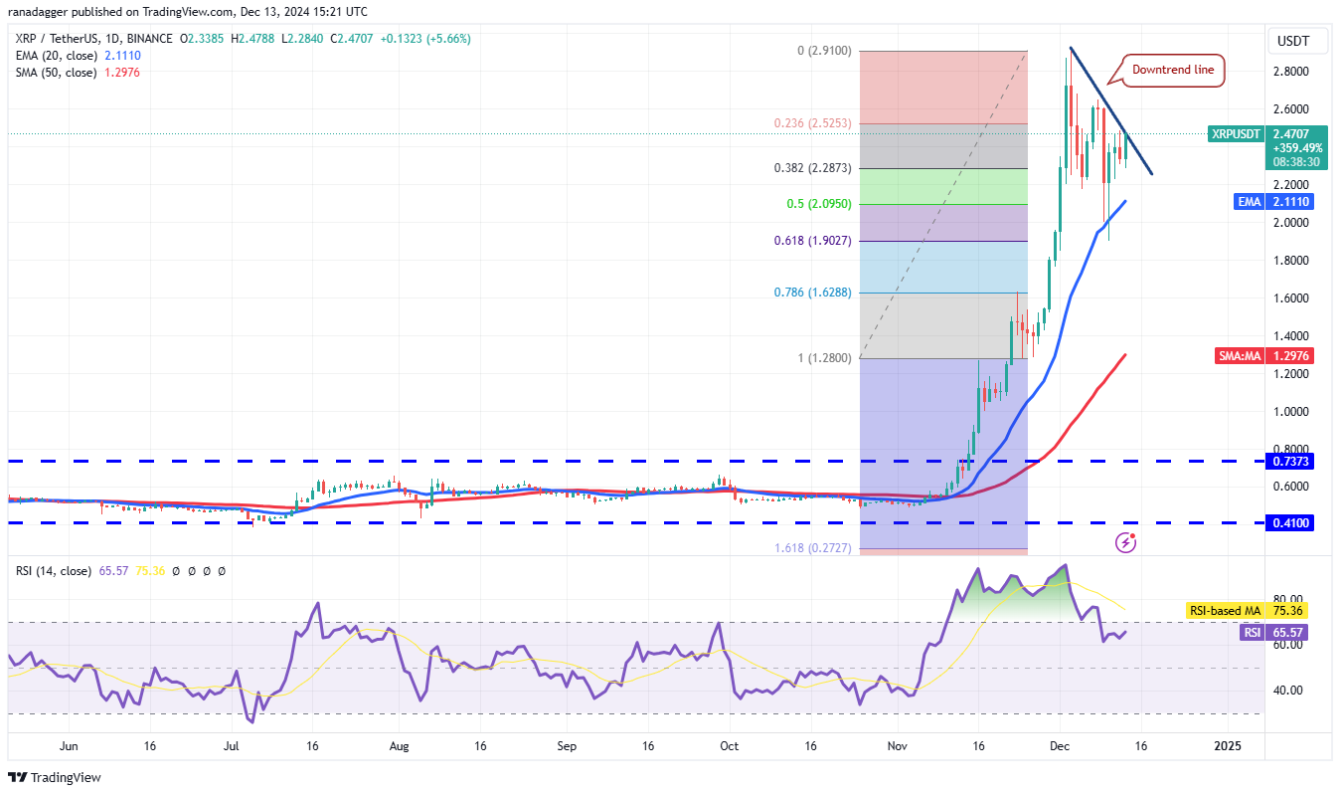
Task: Click the Sep label on time axis
Action: [567, 746]
